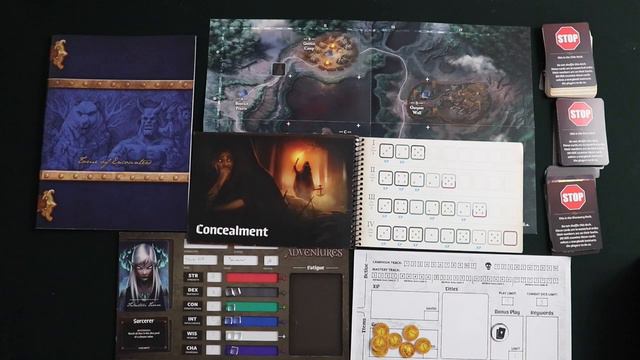Click the red STR track bar
Viewport: 640px width, 360px height.
[252, 278]
